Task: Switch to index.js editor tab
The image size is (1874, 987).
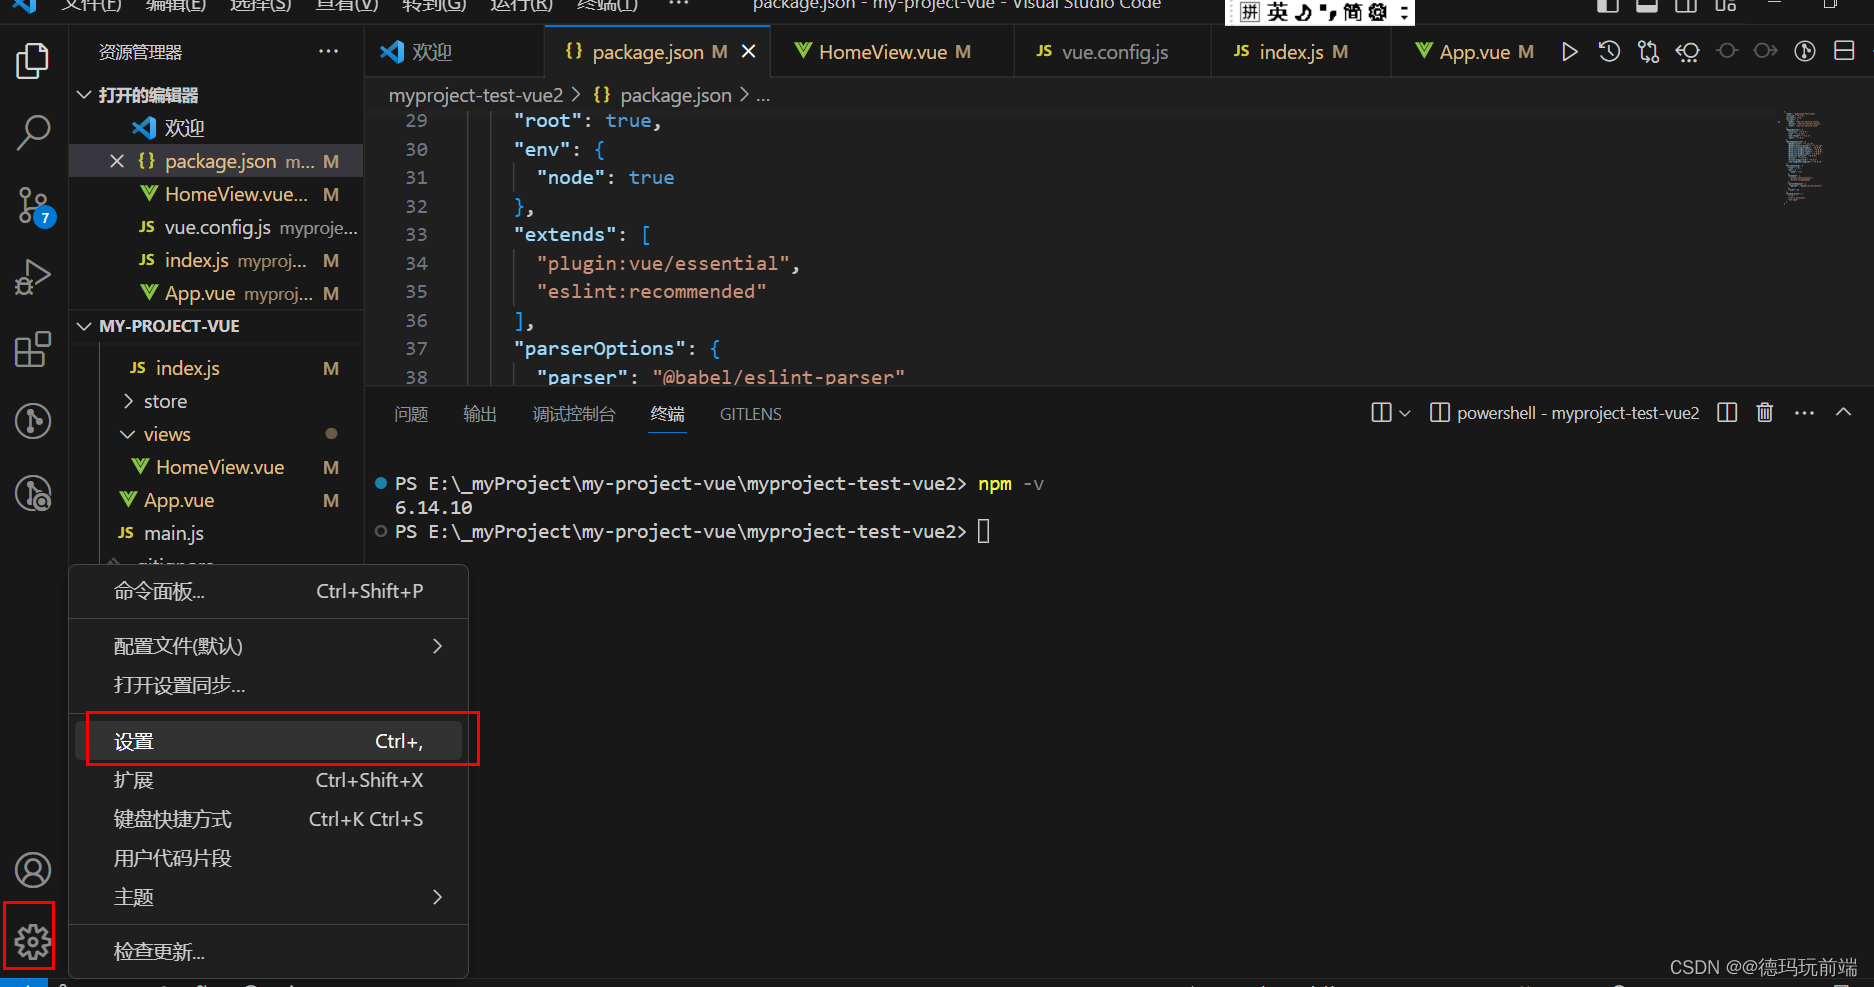Action: 1301,52
